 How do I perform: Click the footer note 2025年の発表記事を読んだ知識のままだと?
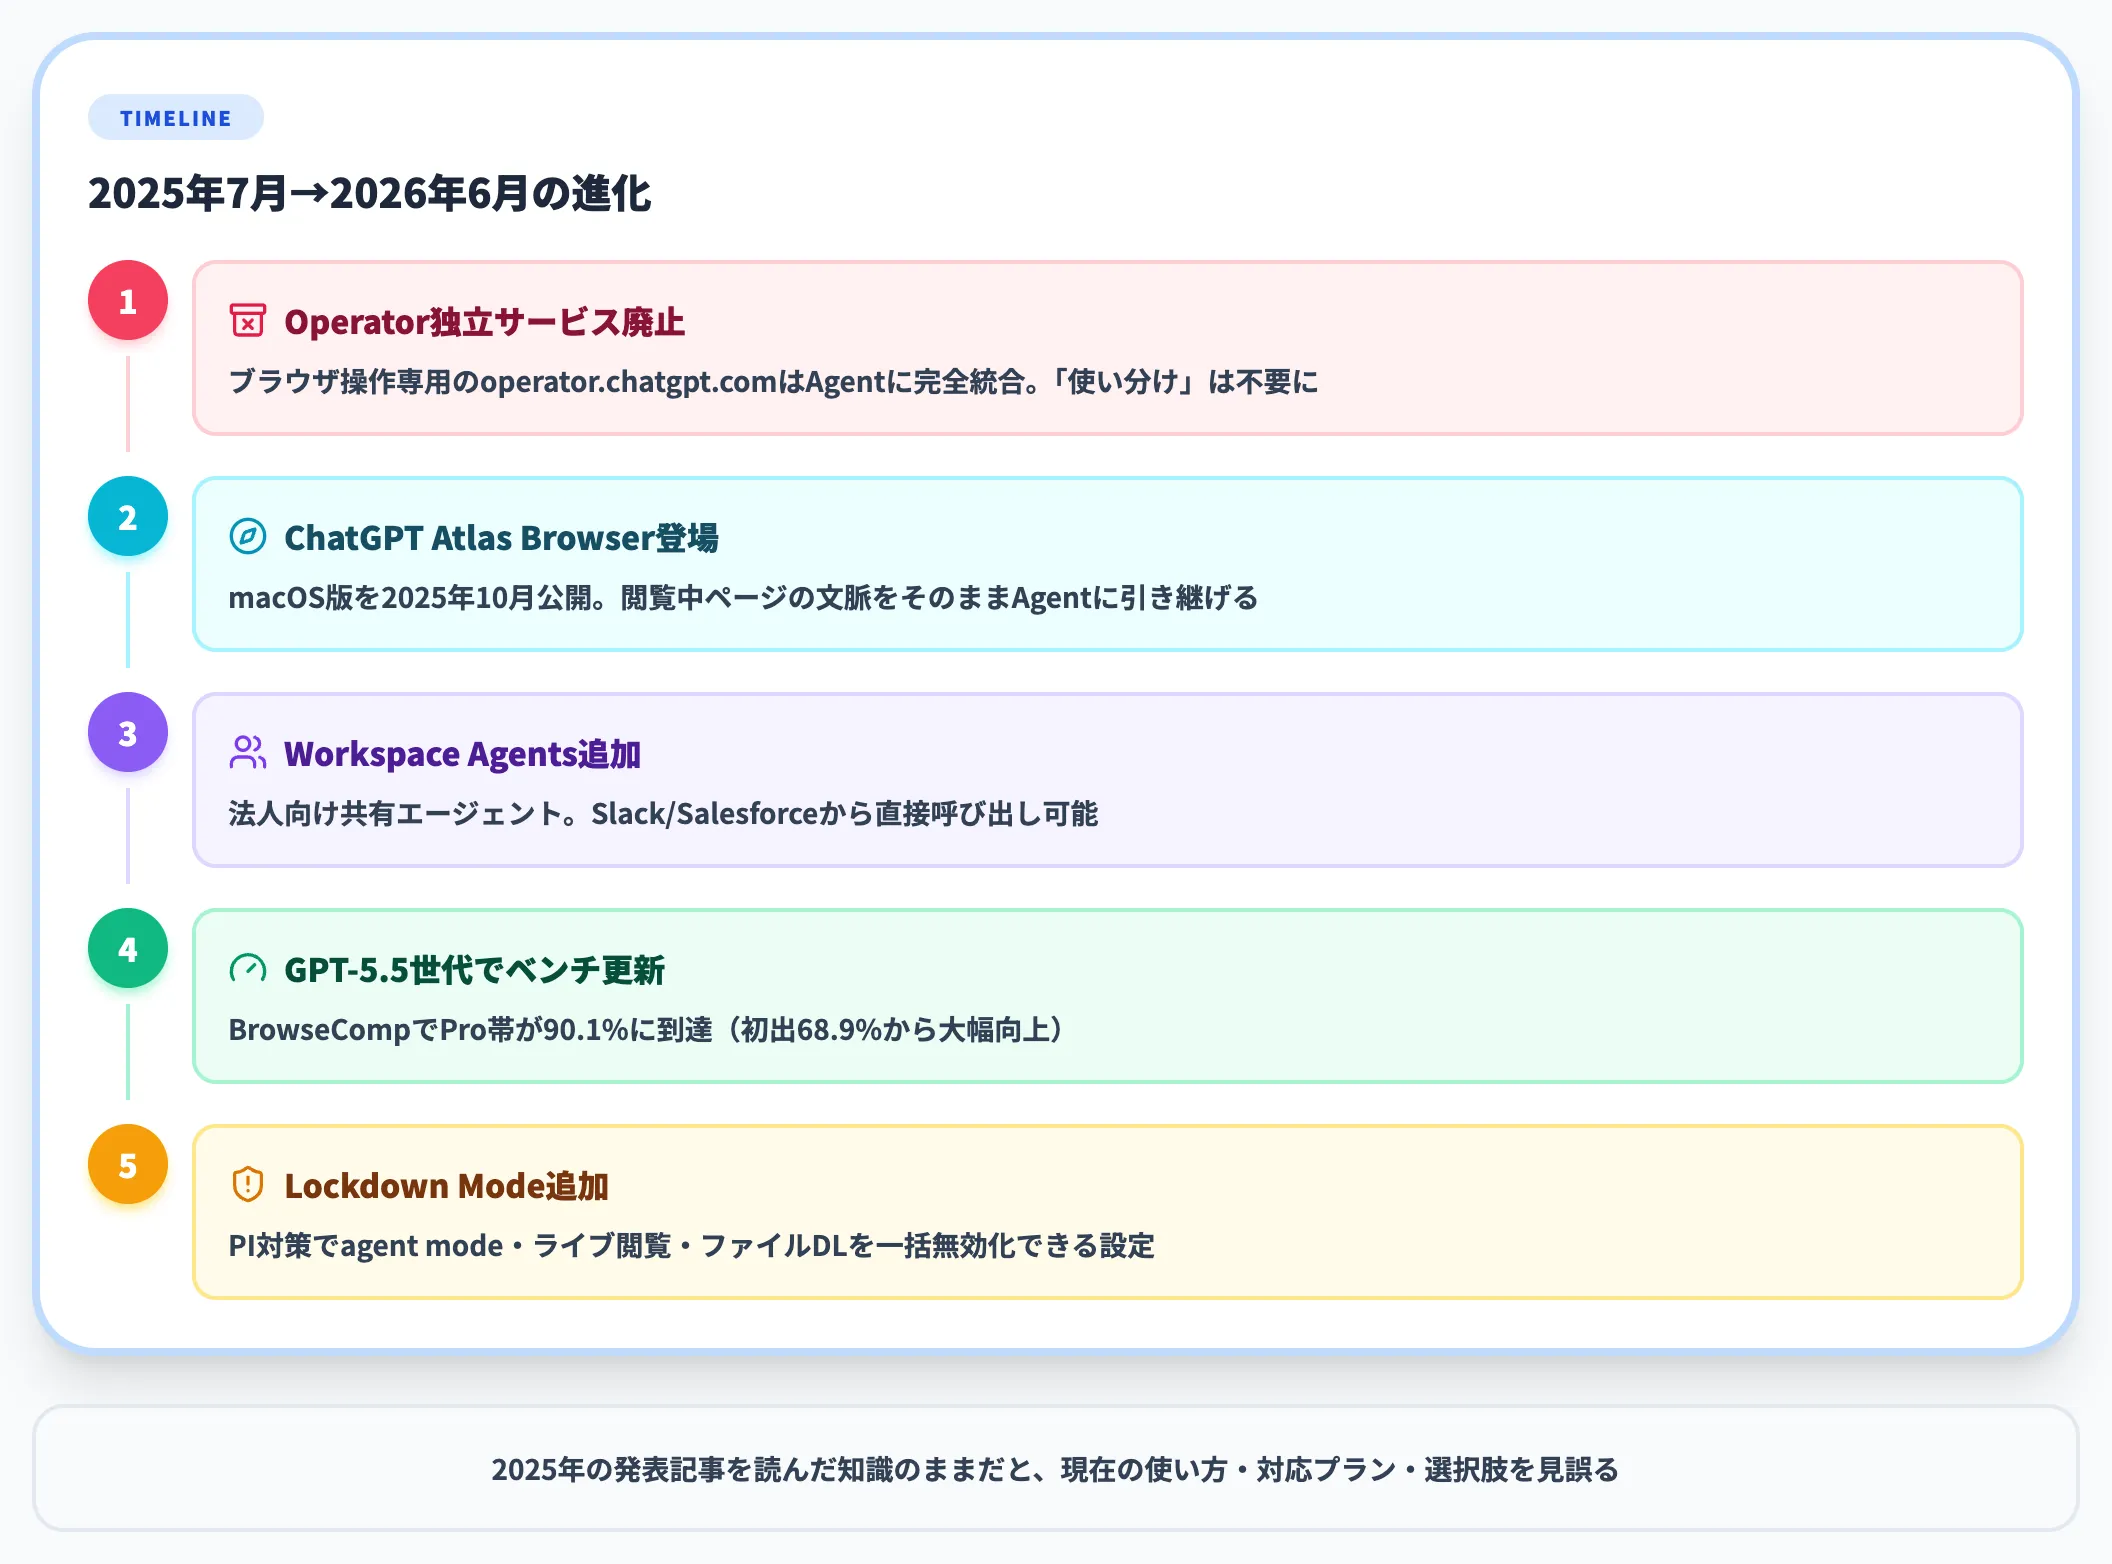pos(1055,1469)
